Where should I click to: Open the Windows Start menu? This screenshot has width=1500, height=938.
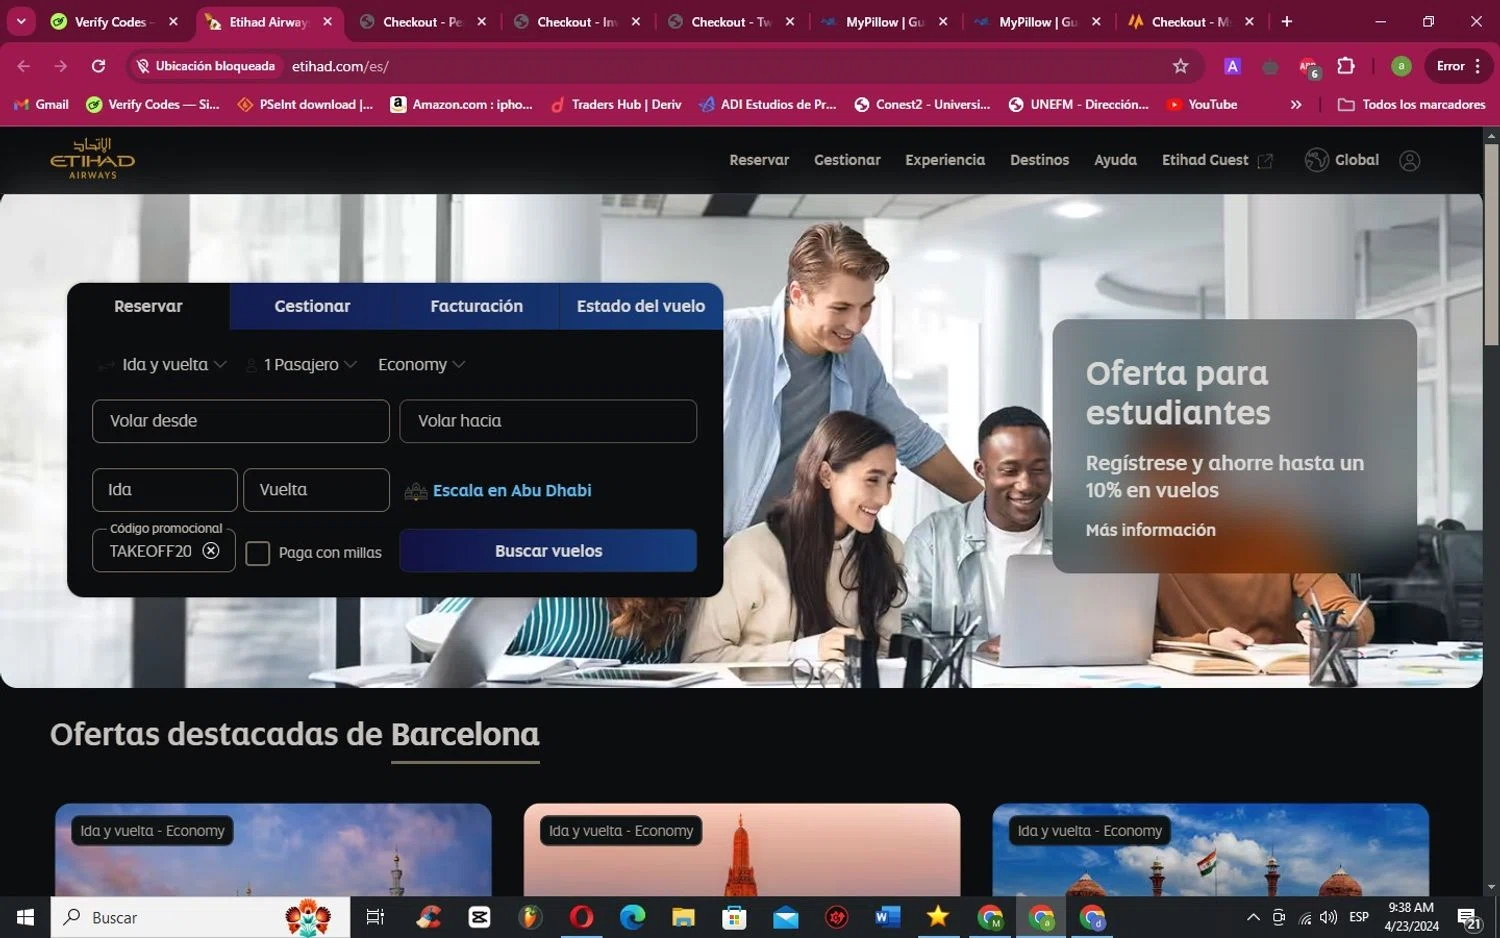(x=25, y=917)
